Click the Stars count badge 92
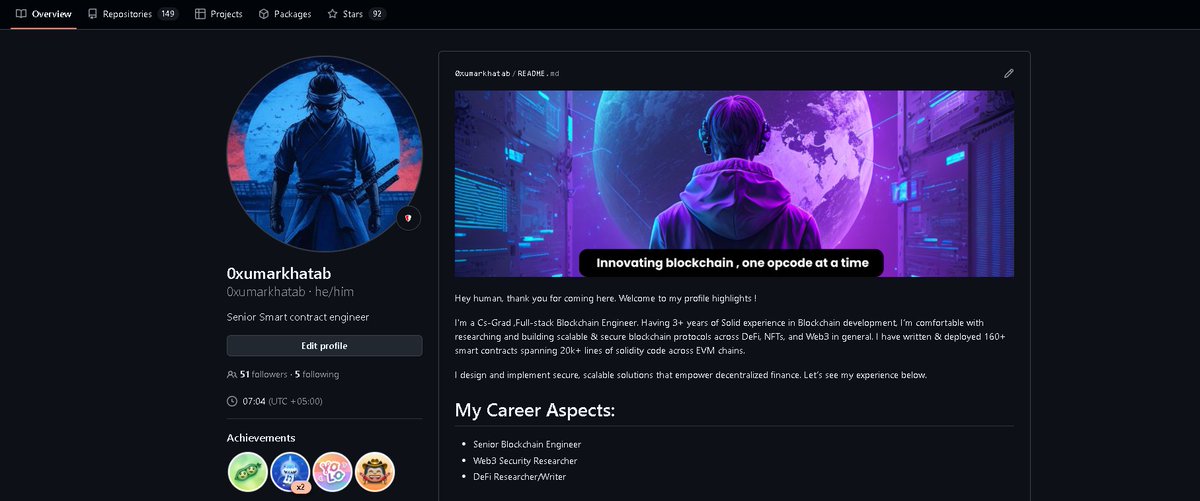The image size is (1200, 501). (377, 14)
